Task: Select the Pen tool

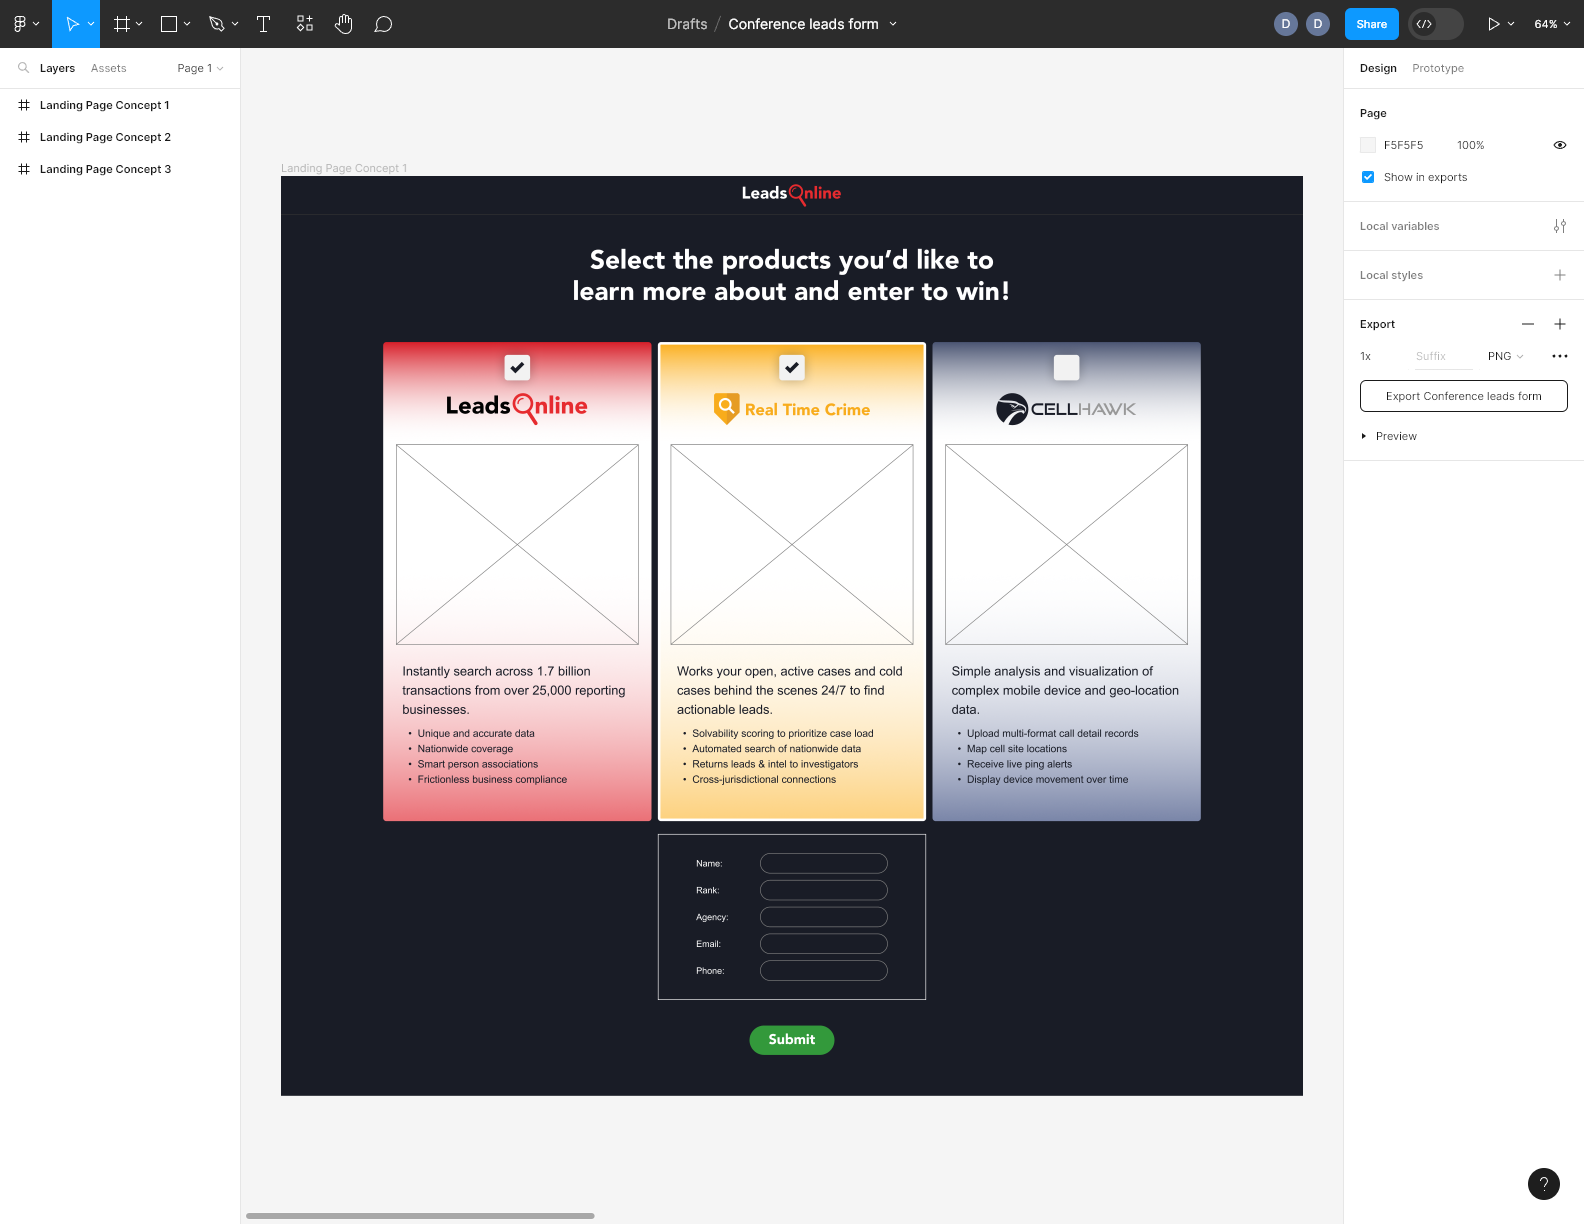Action: 216,24
